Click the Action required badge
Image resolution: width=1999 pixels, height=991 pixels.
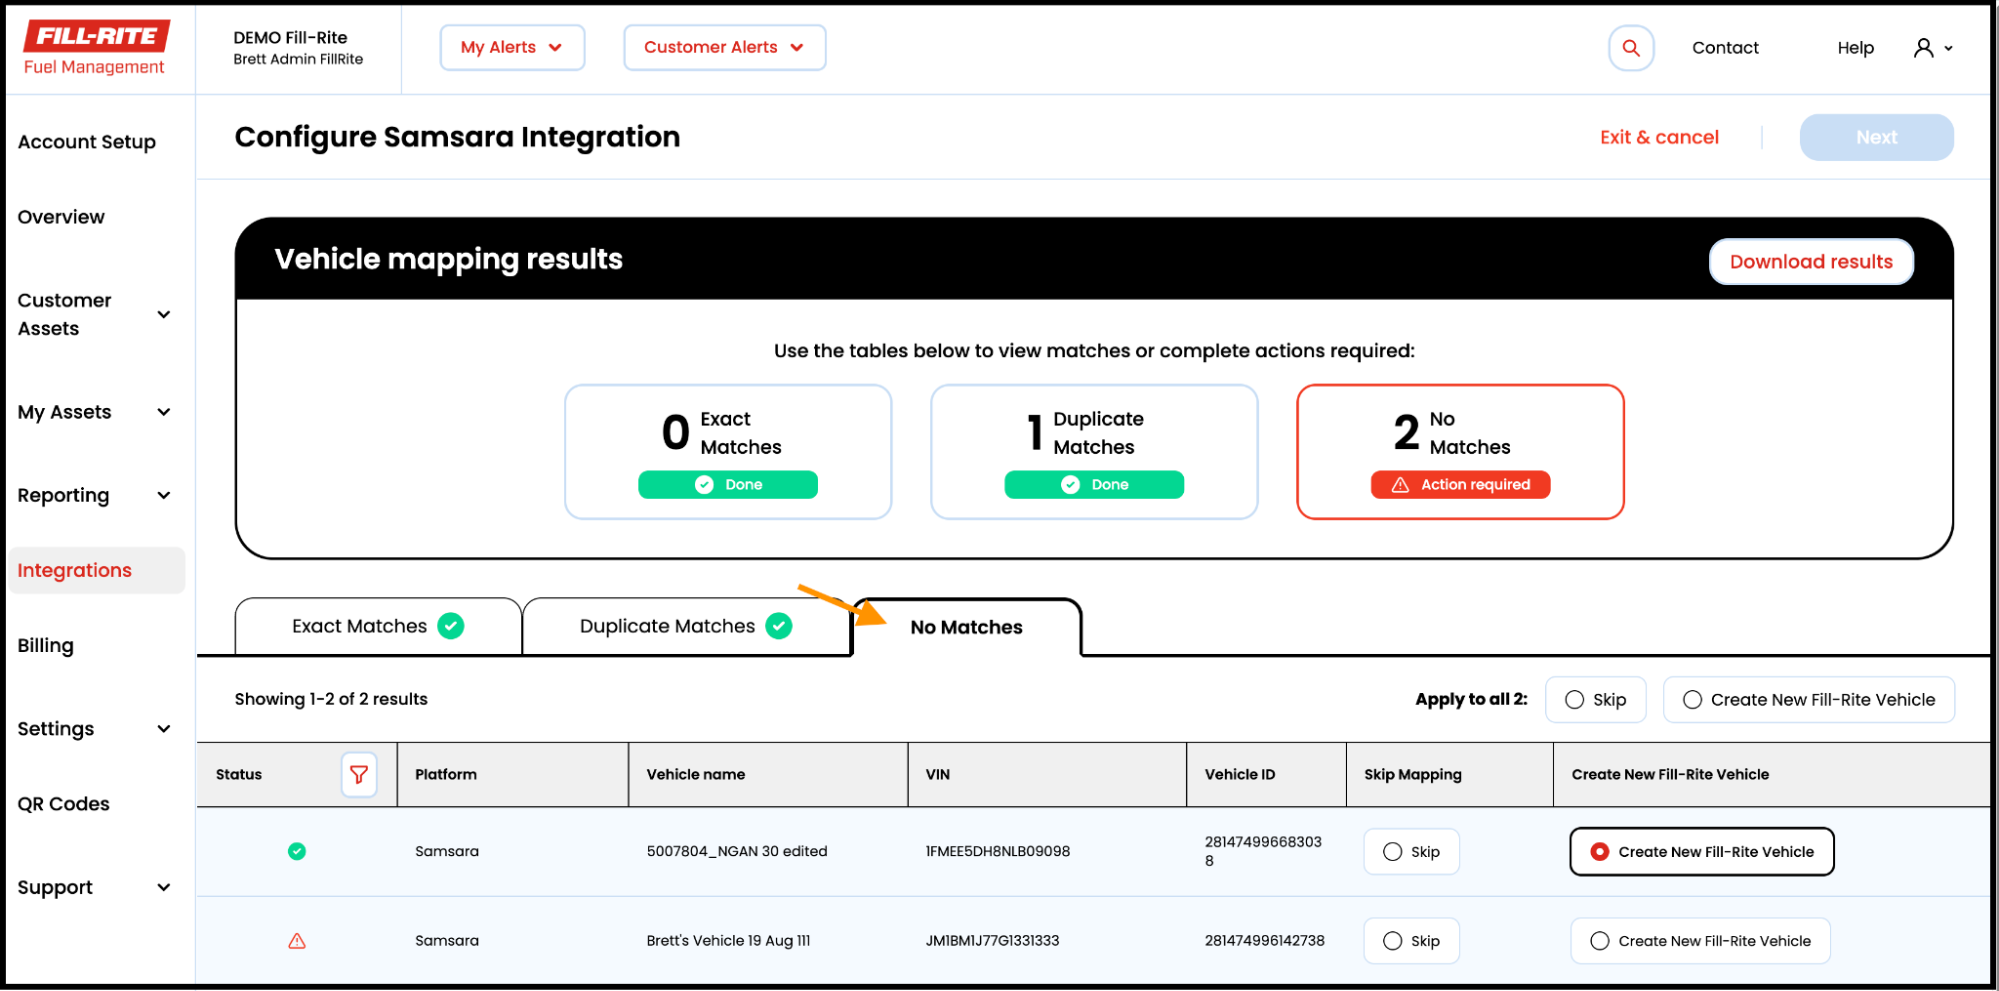click(x=1460, y=484)
